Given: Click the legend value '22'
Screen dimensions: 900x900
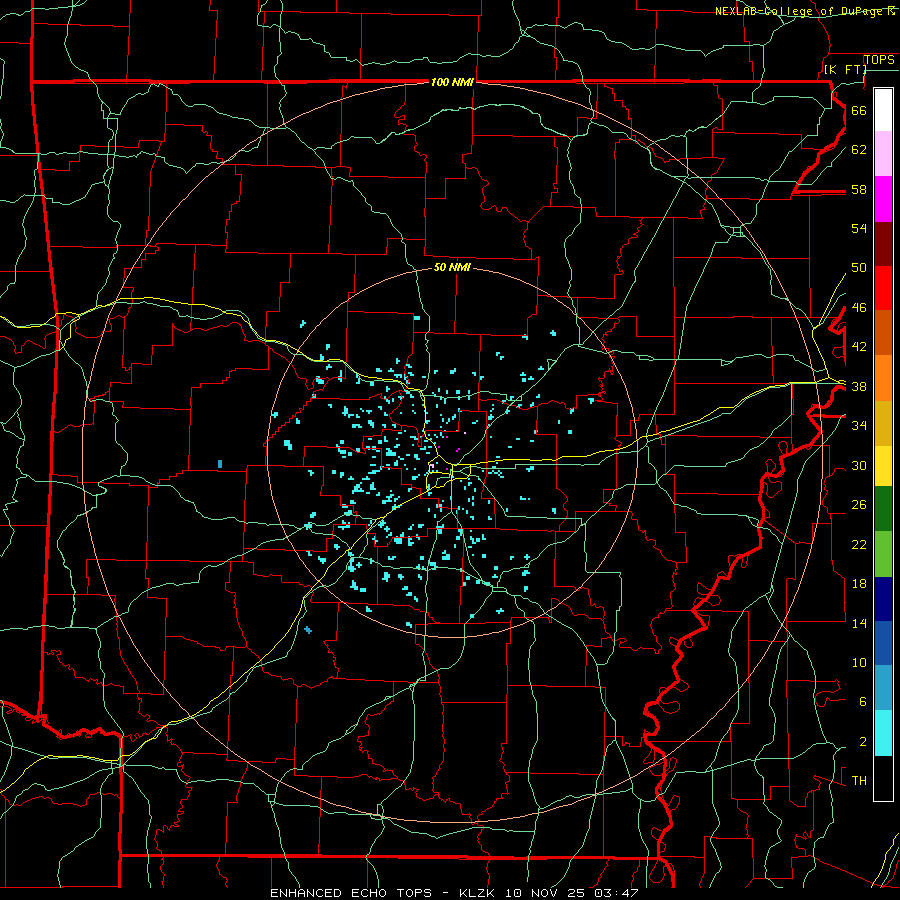Looking at the screenshot, I should [x=859, y=545].
